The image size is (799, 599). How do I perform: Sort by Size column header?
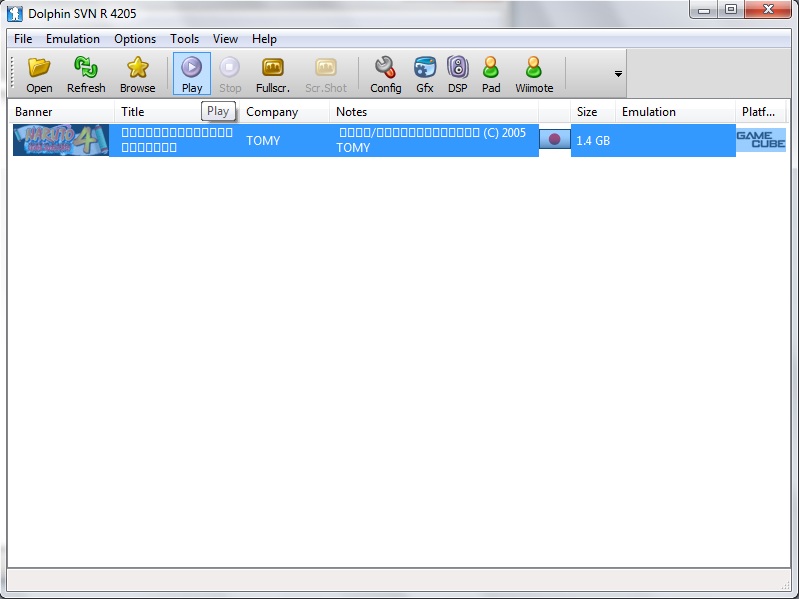[593, 112]
